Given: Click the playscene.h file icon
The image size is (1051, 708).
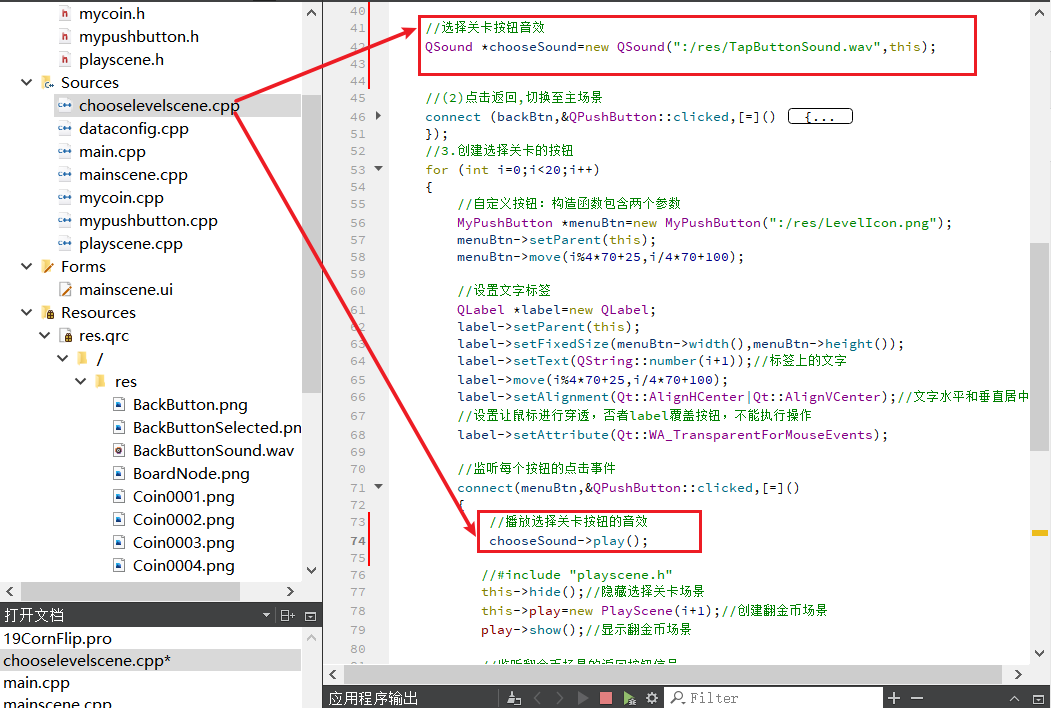Looking at the screenshot, I should tap(65, 60).
